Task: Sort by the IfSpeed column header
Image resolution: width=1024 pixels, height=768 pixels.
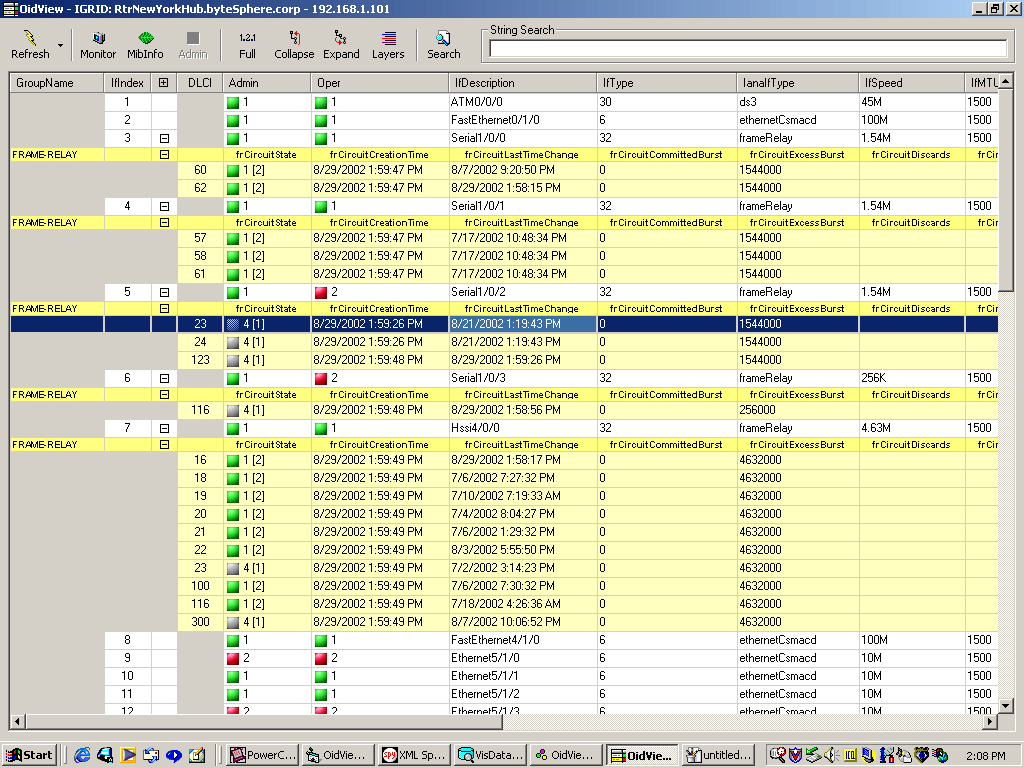Action: (910, 83)
